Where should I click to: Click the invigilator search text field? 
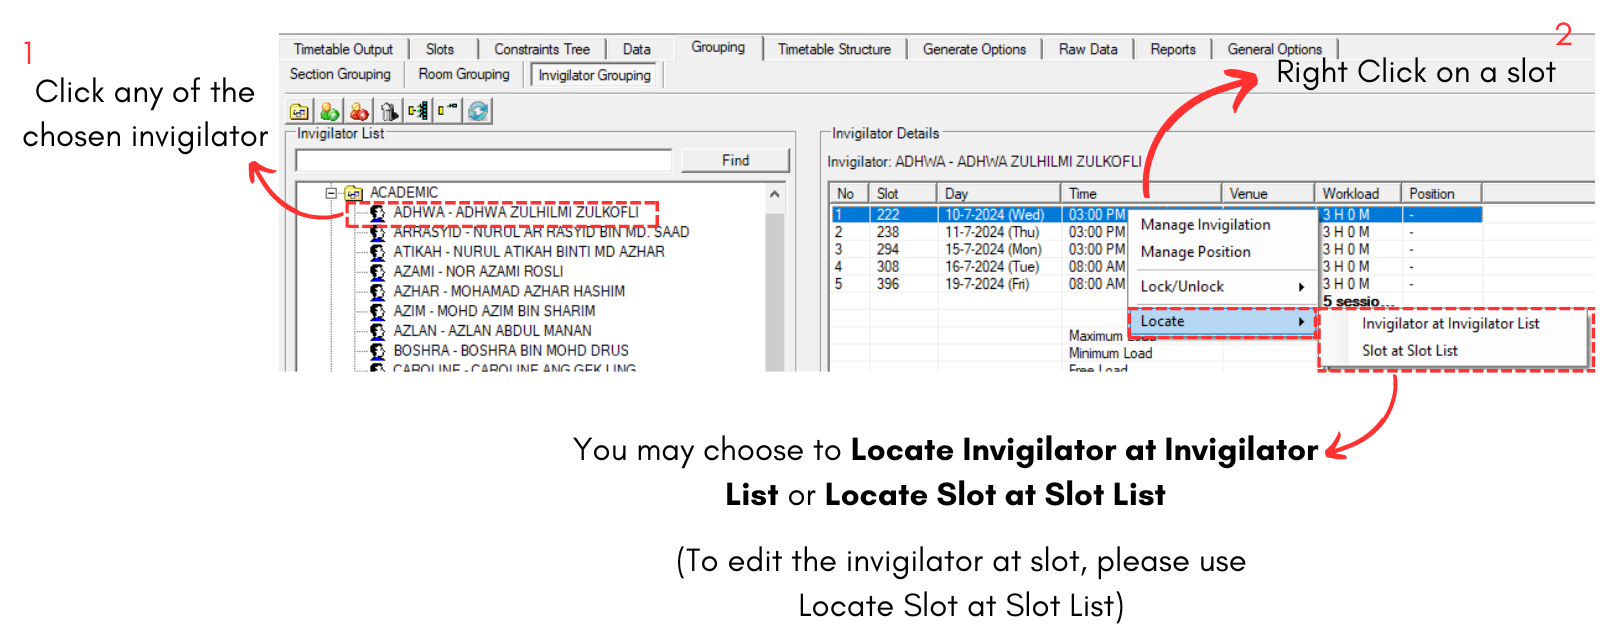484,161
